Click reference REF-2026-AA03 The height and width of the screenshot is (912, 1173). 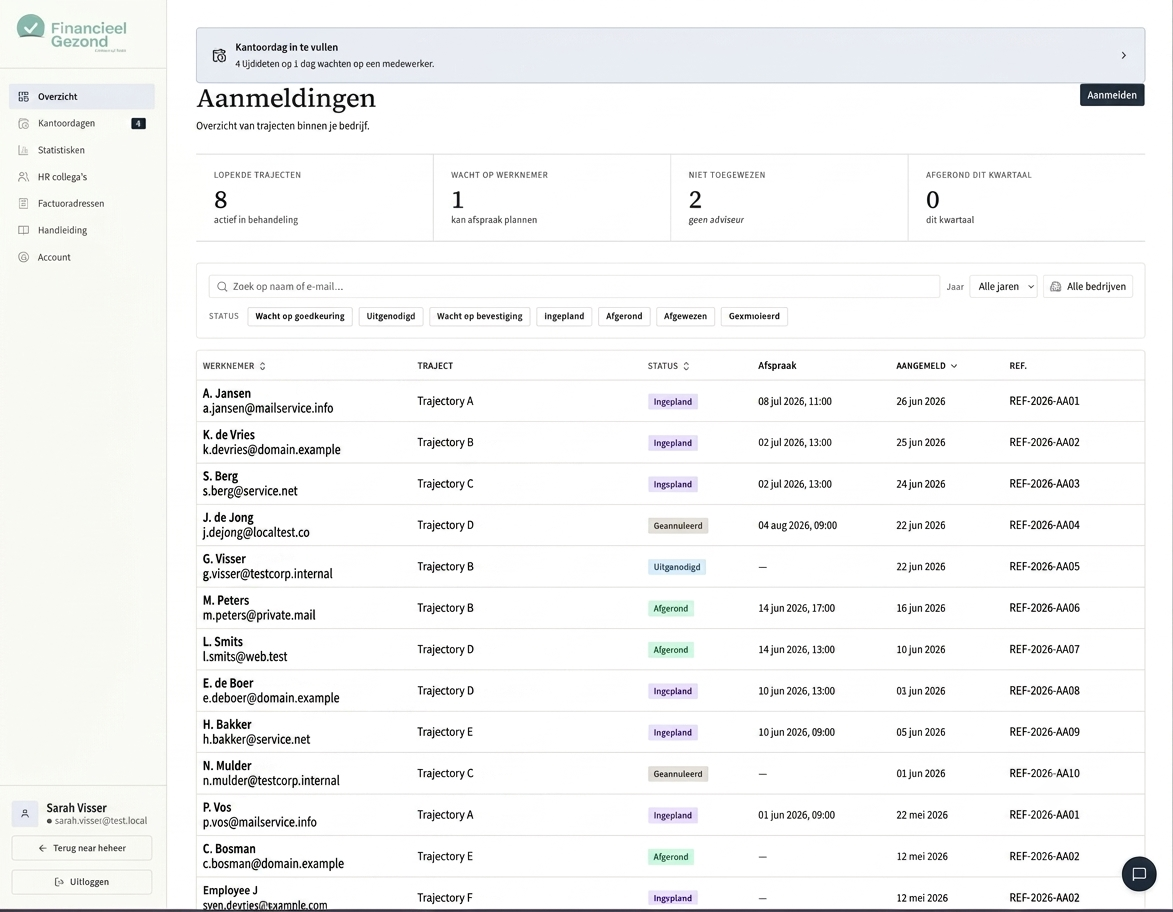pyautogui.click(x=1044, y=484)
